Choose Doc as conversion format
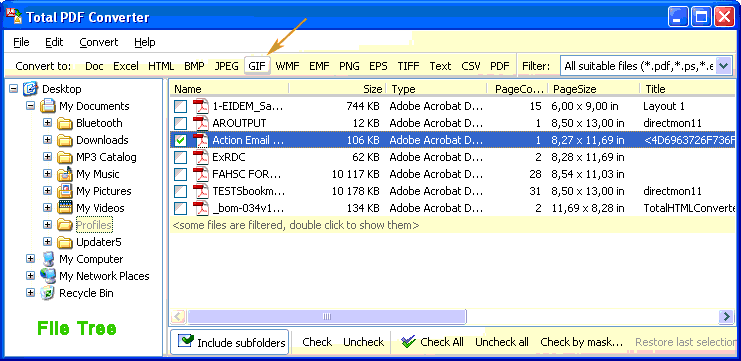Image resolution: width=741 pixels, height=361 pixels. click(94, 66)
